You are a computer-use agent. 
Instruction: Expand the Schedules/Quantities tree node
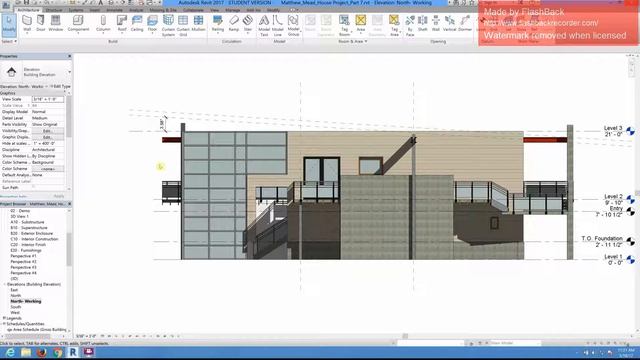[x=4, y=324]
